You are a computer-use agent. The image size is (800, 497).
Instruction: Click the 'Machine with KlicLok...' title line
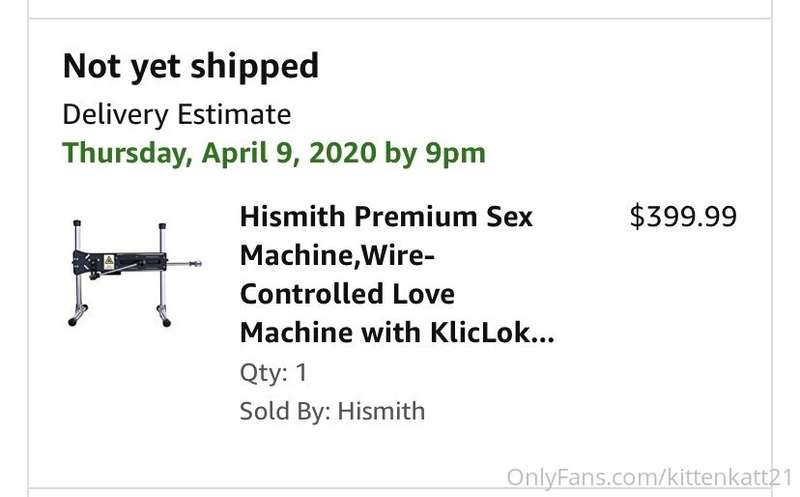pyautogui.click(x=397, y=333)
